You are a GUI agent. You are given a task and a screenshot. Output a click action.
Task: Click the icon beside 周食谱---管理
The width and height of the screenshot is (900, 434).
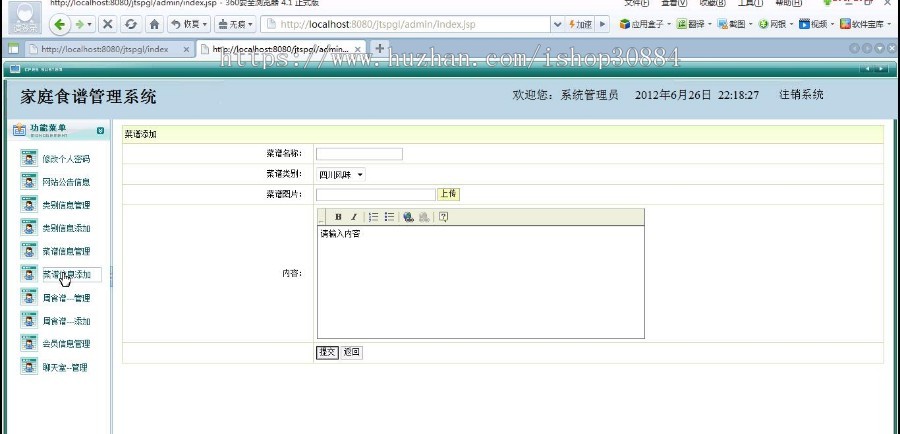29,297
